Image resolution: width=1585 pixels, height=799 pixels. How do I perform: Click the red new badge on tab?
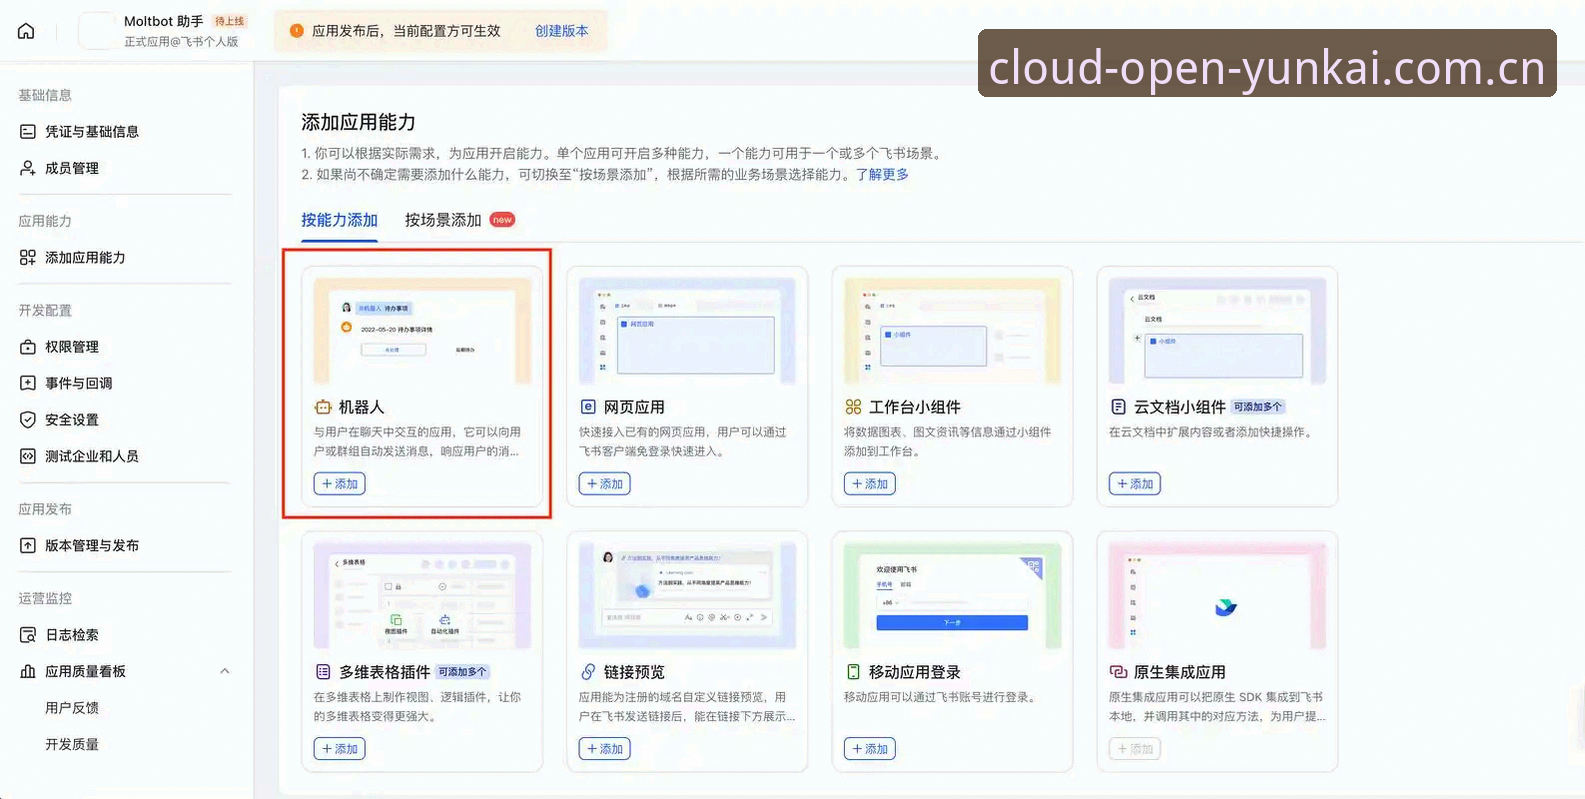(502, 220)
